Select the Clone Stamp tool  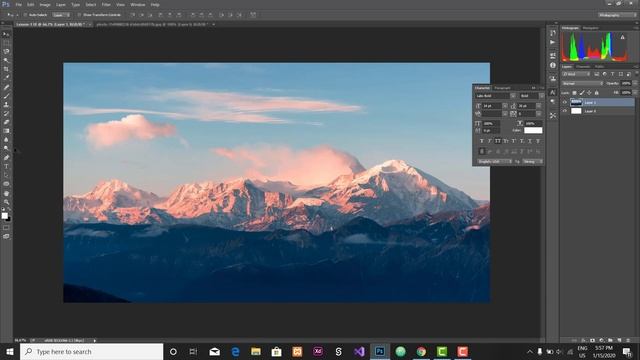(x=6, y=105)
